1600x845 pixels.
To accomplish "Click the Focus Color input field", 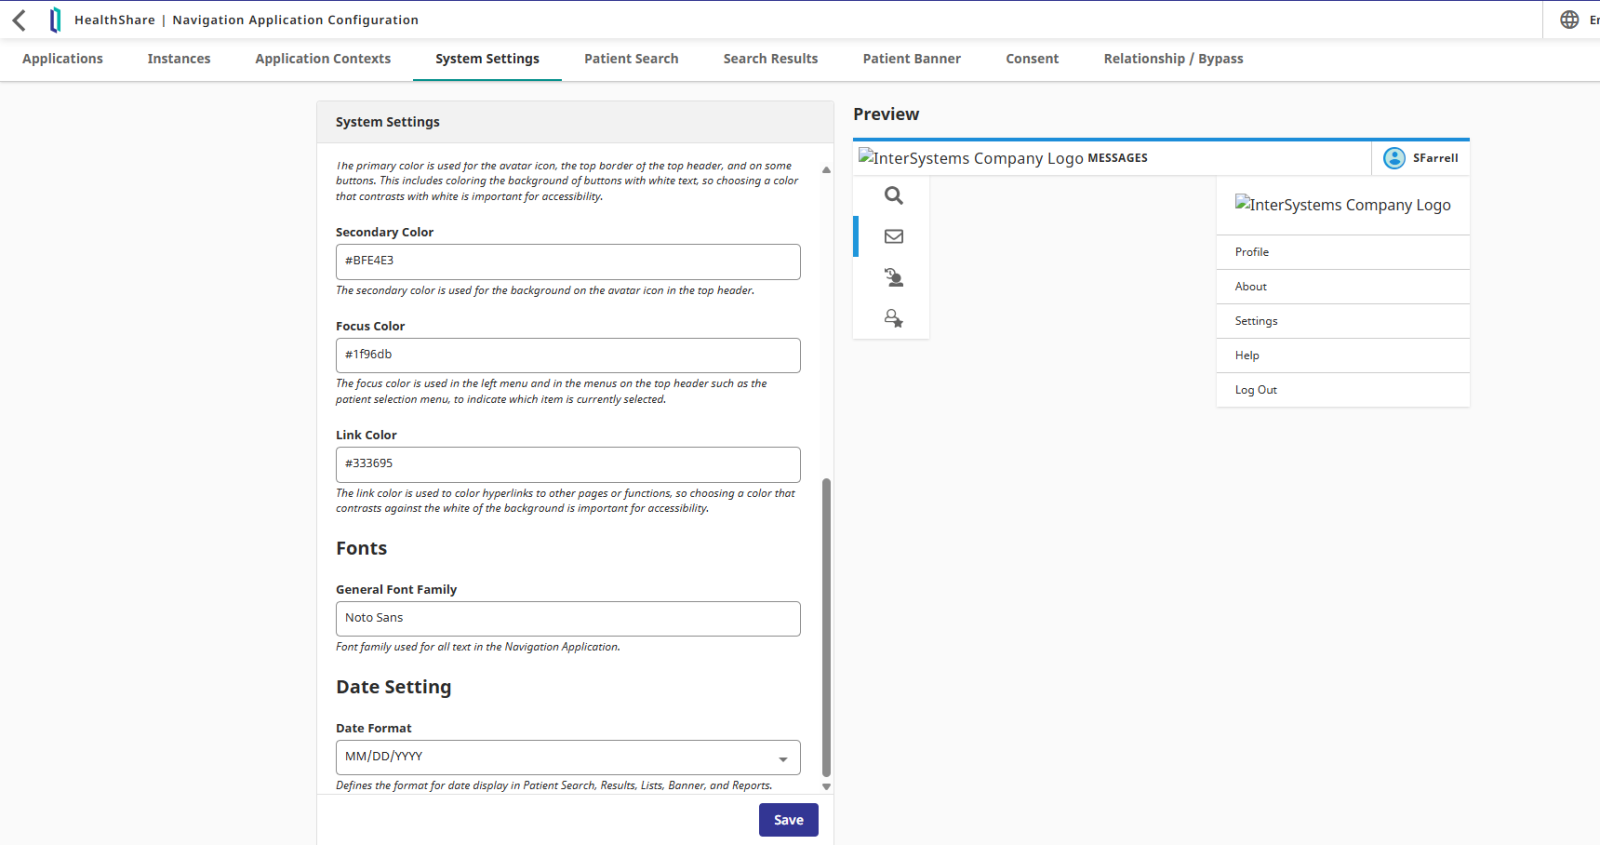I will [x=568, y=355].
